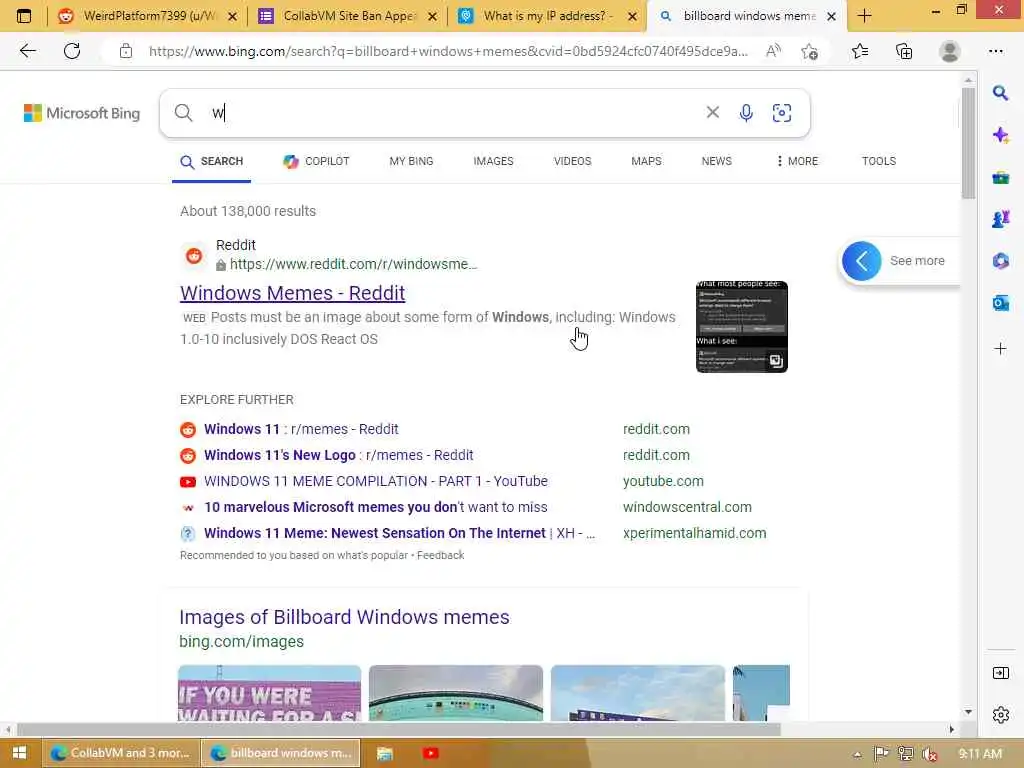Open Windows 11 r/memes Reddit link

coord(301,429)
